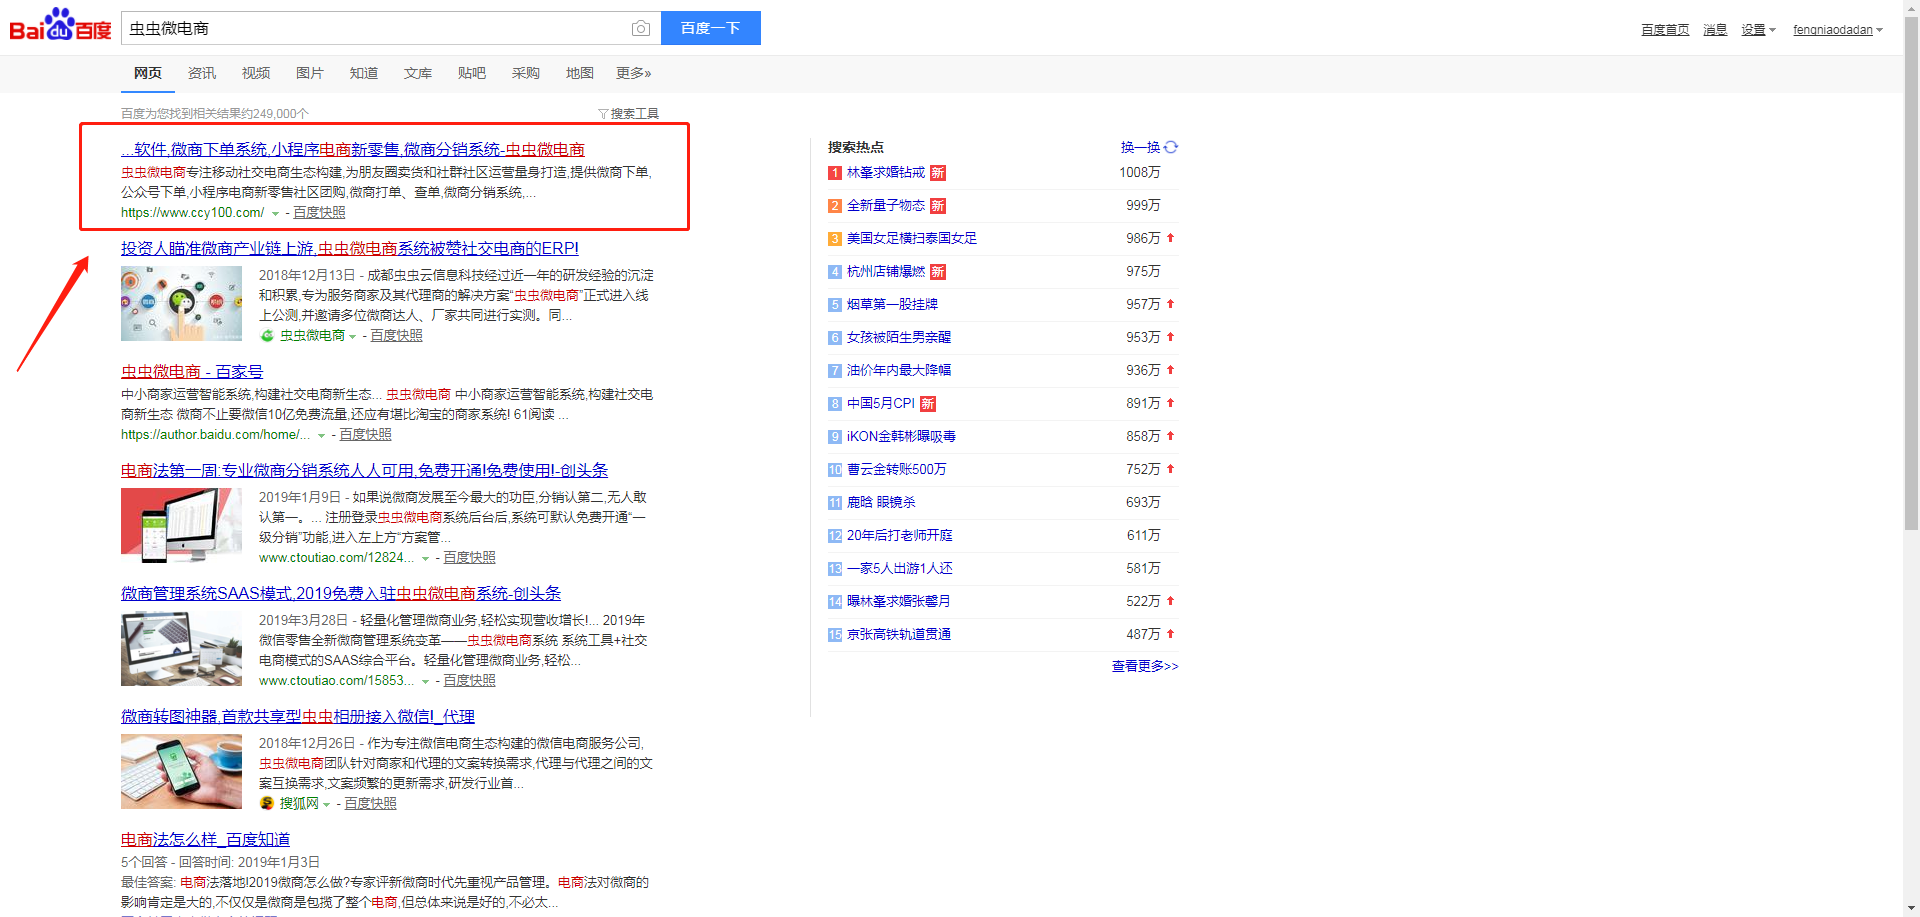Open hot search 京张高铁轨道贯通
Viewport: 1920px width, 917px height.
point(899,635)
